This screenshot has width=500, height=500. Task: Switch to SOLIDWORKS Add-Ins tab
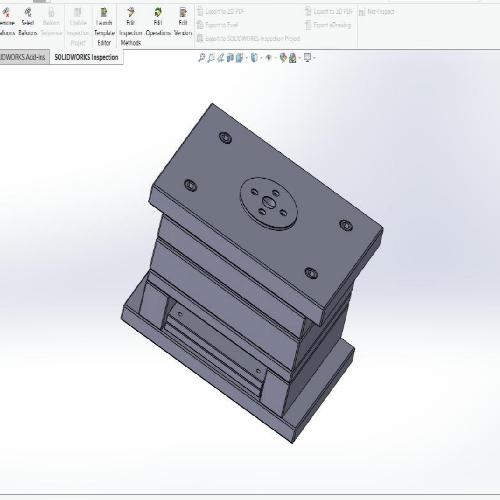pyautogui.click(x=24, y=57)
